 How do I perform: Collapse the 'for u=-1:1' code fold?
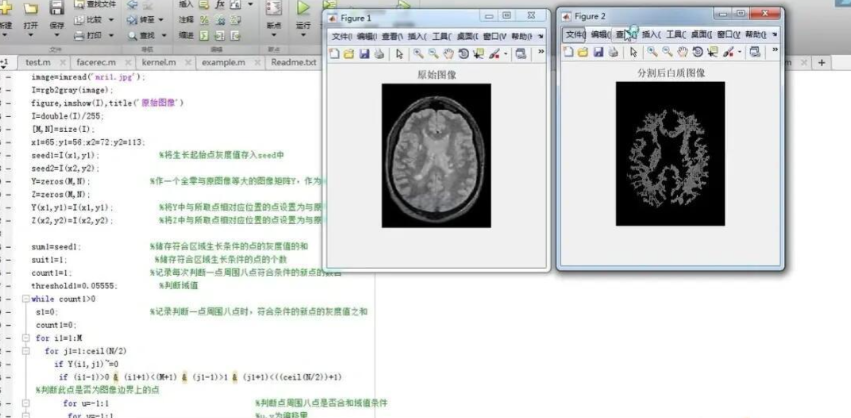point(26,403)
